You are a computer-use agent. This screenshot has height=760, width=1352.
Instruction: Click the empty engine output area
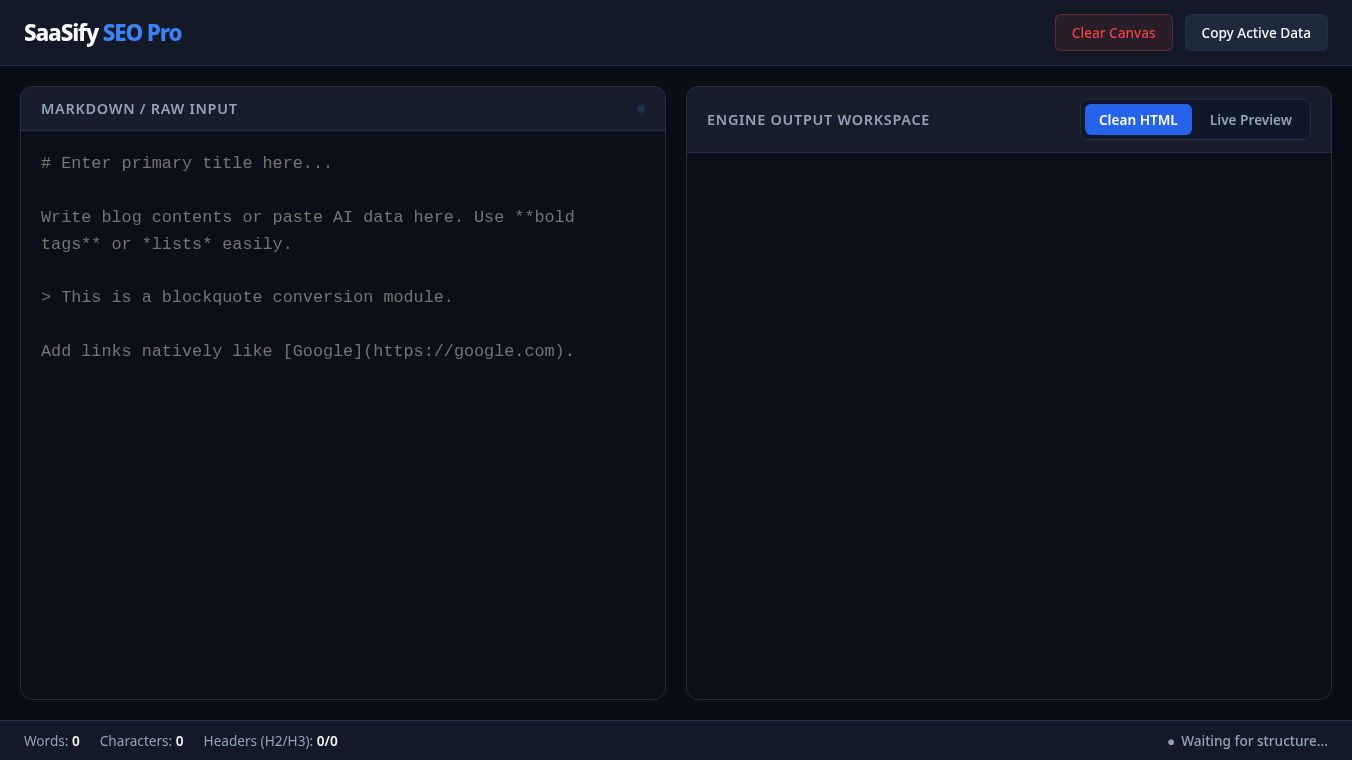pos(1009,426)
